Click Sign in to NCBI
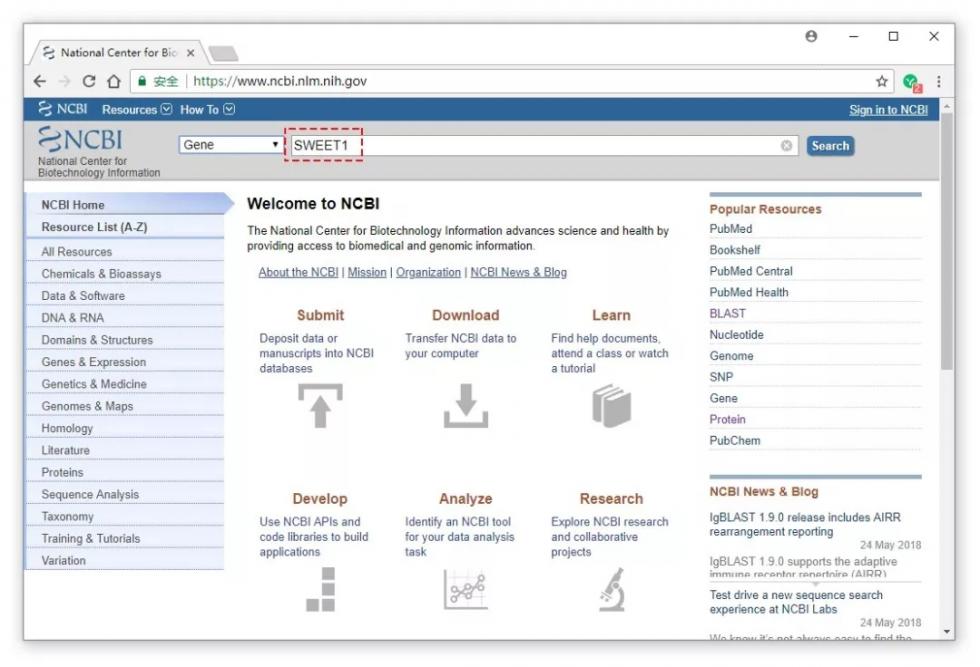 click(888, 110)
